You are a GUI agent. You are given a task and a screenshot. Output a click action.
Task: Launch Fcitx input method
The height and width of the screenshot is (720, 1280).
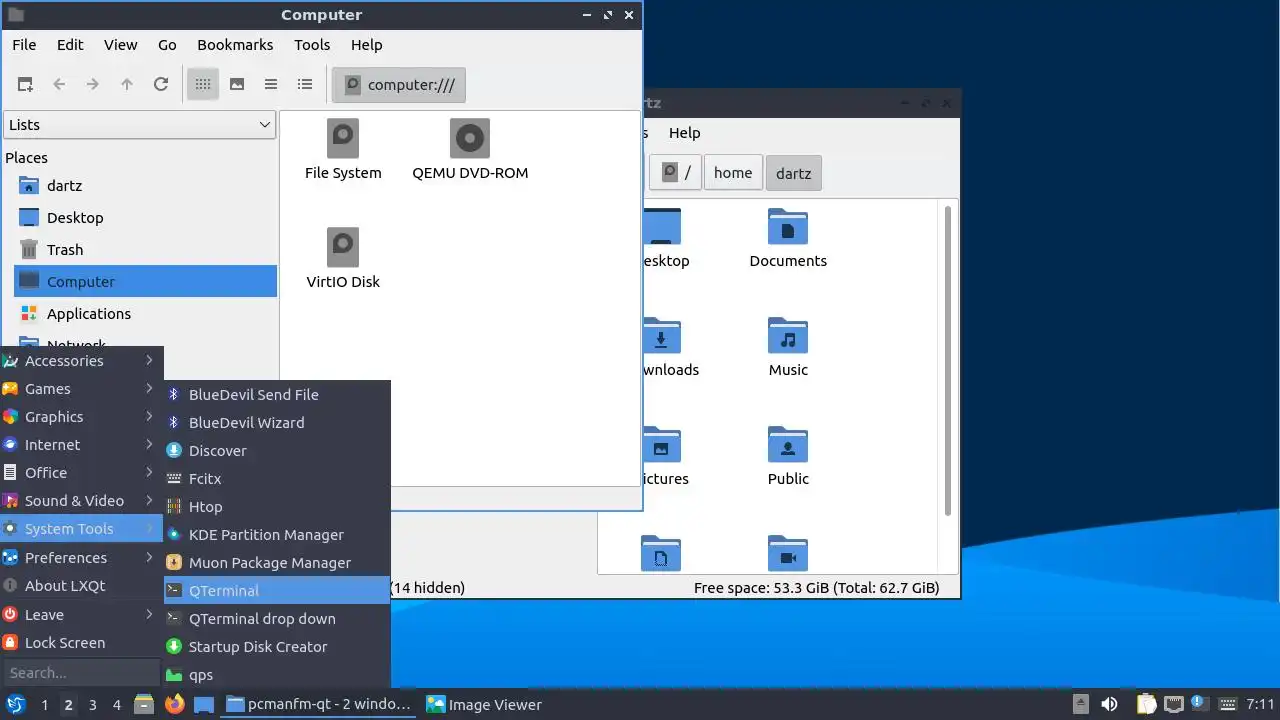[x=277, y=479]
